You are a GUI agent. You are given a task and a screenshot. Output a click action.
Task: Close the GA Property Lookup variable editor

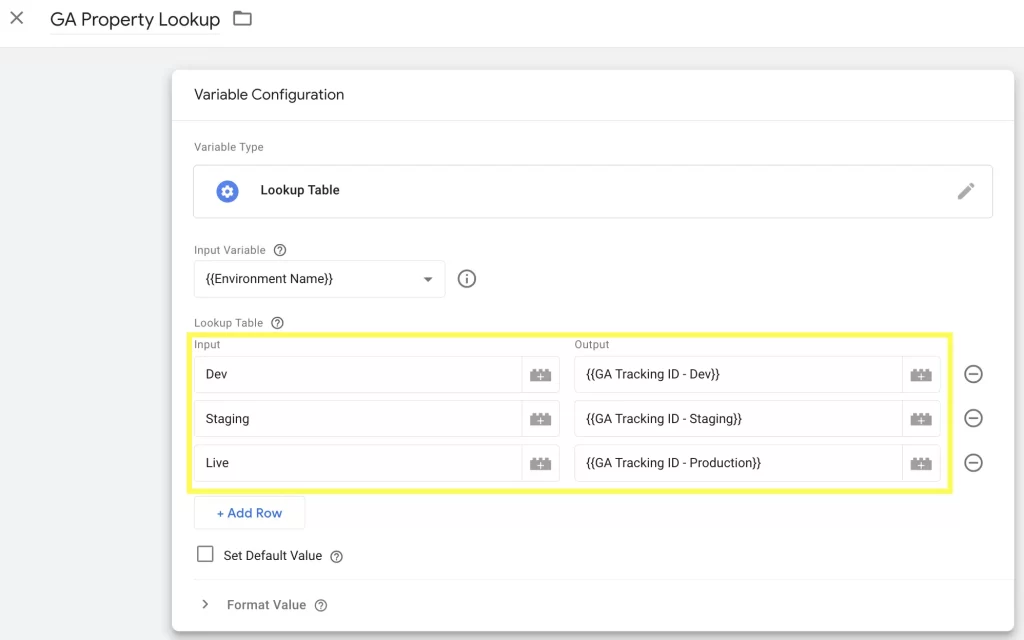[17, 18]
